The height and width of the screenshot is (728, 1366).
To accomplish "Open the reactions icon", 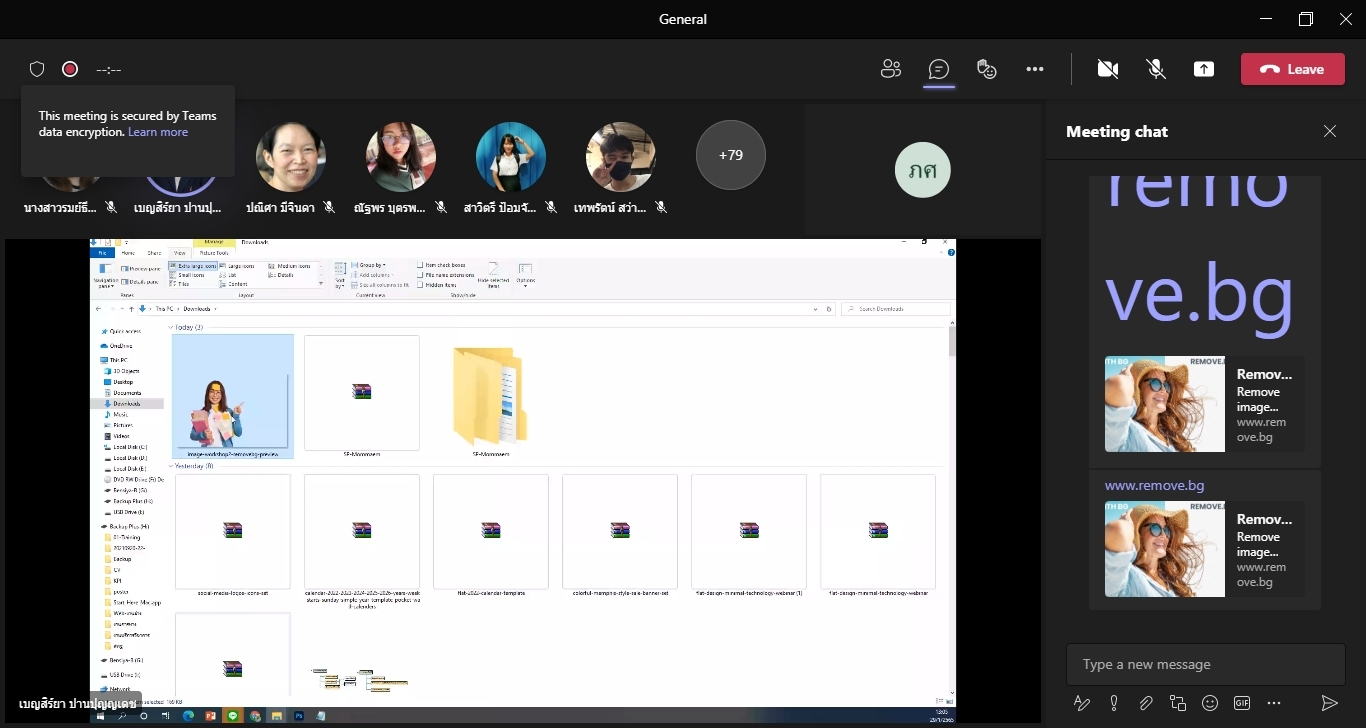I will (x=986, y=69).
